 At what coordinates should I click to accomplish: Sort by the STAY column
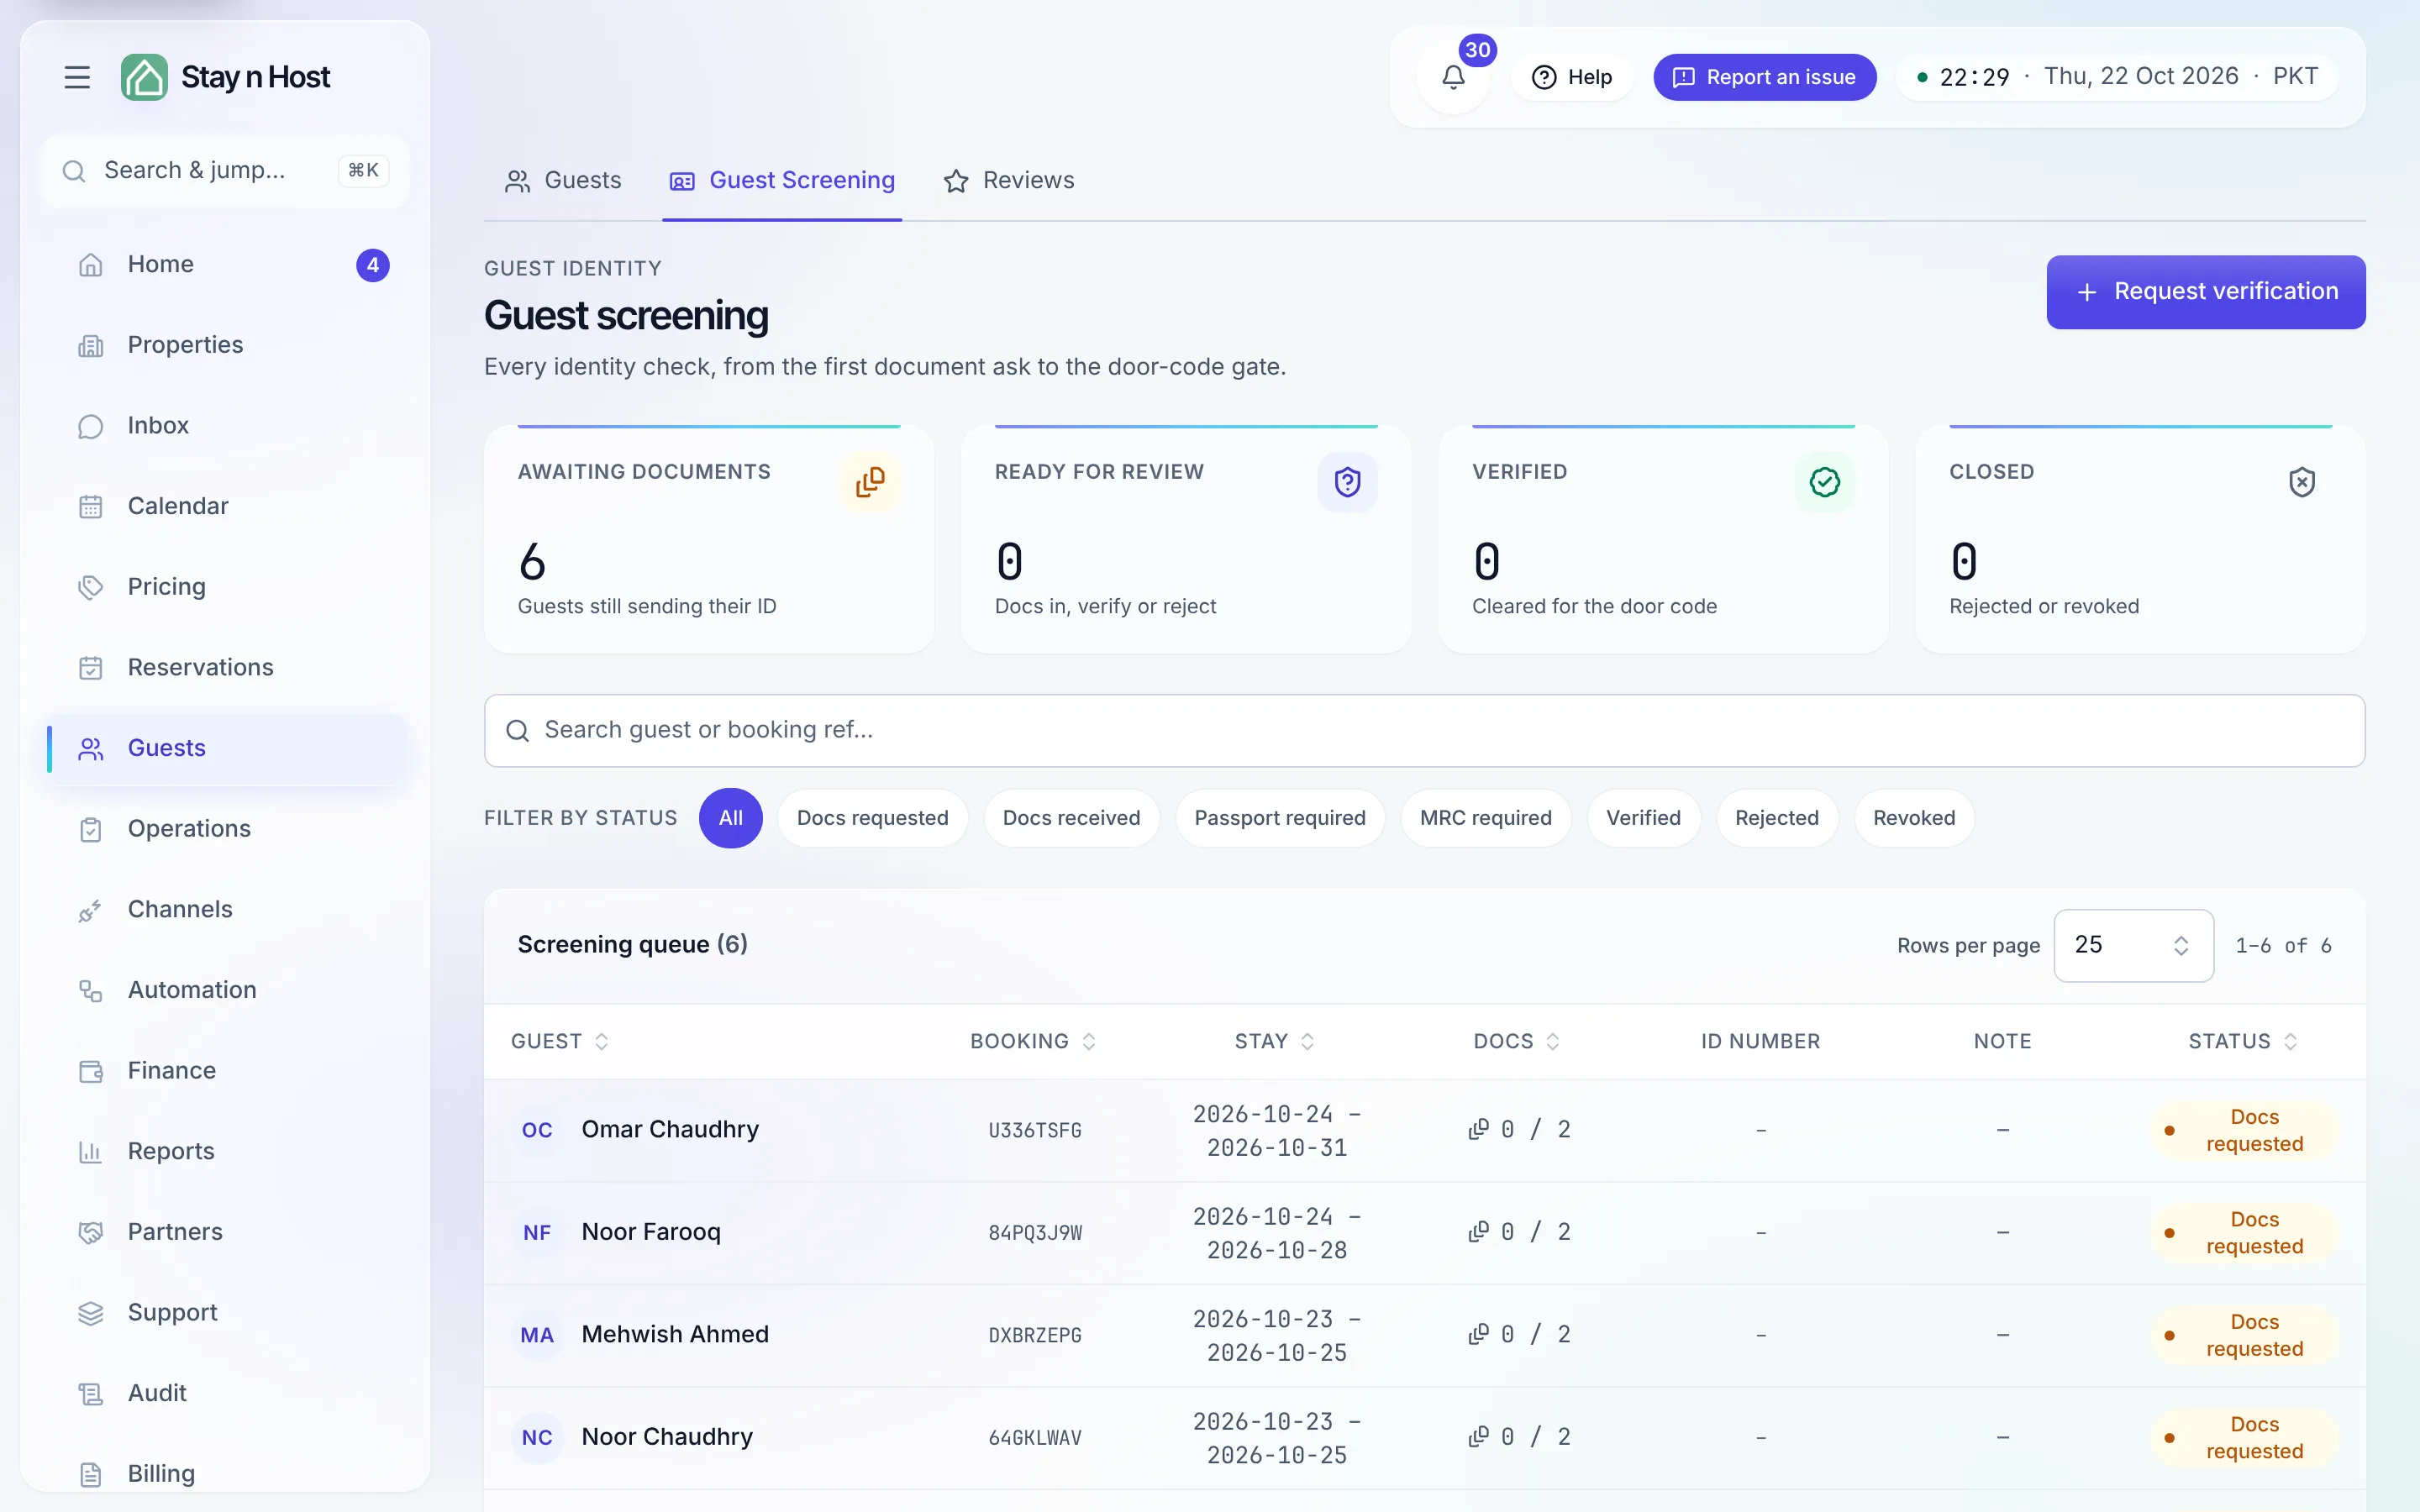[x=1274, y=1042]
